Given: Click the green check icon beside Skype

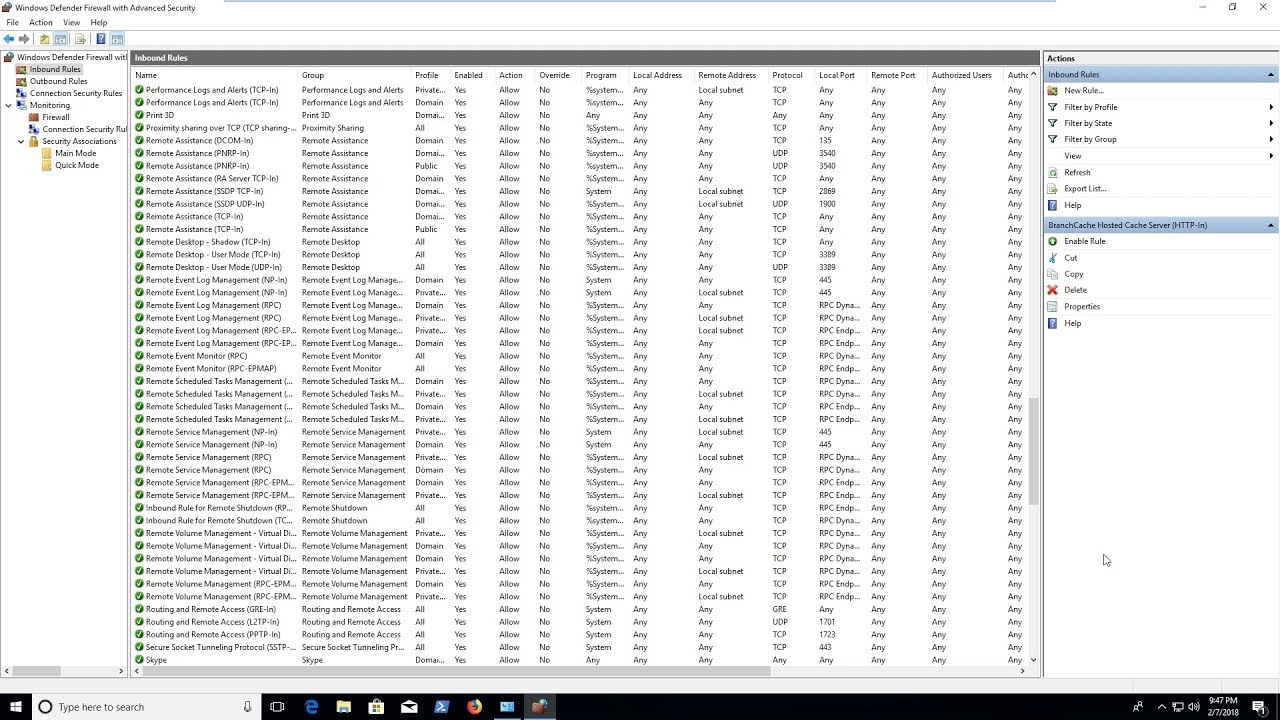Looking at the screenshot, I should coord(140,660).
